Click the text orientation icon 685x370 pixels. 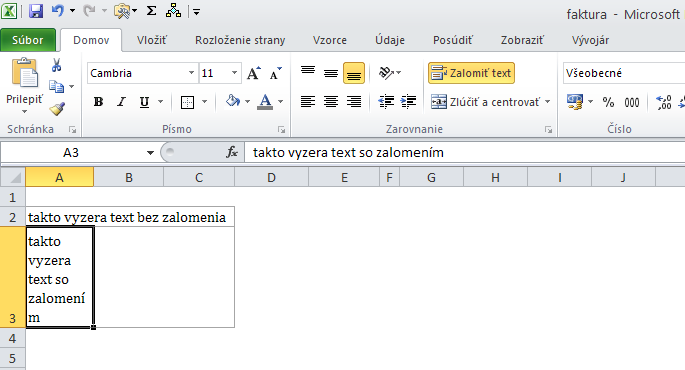click(386, 73)
